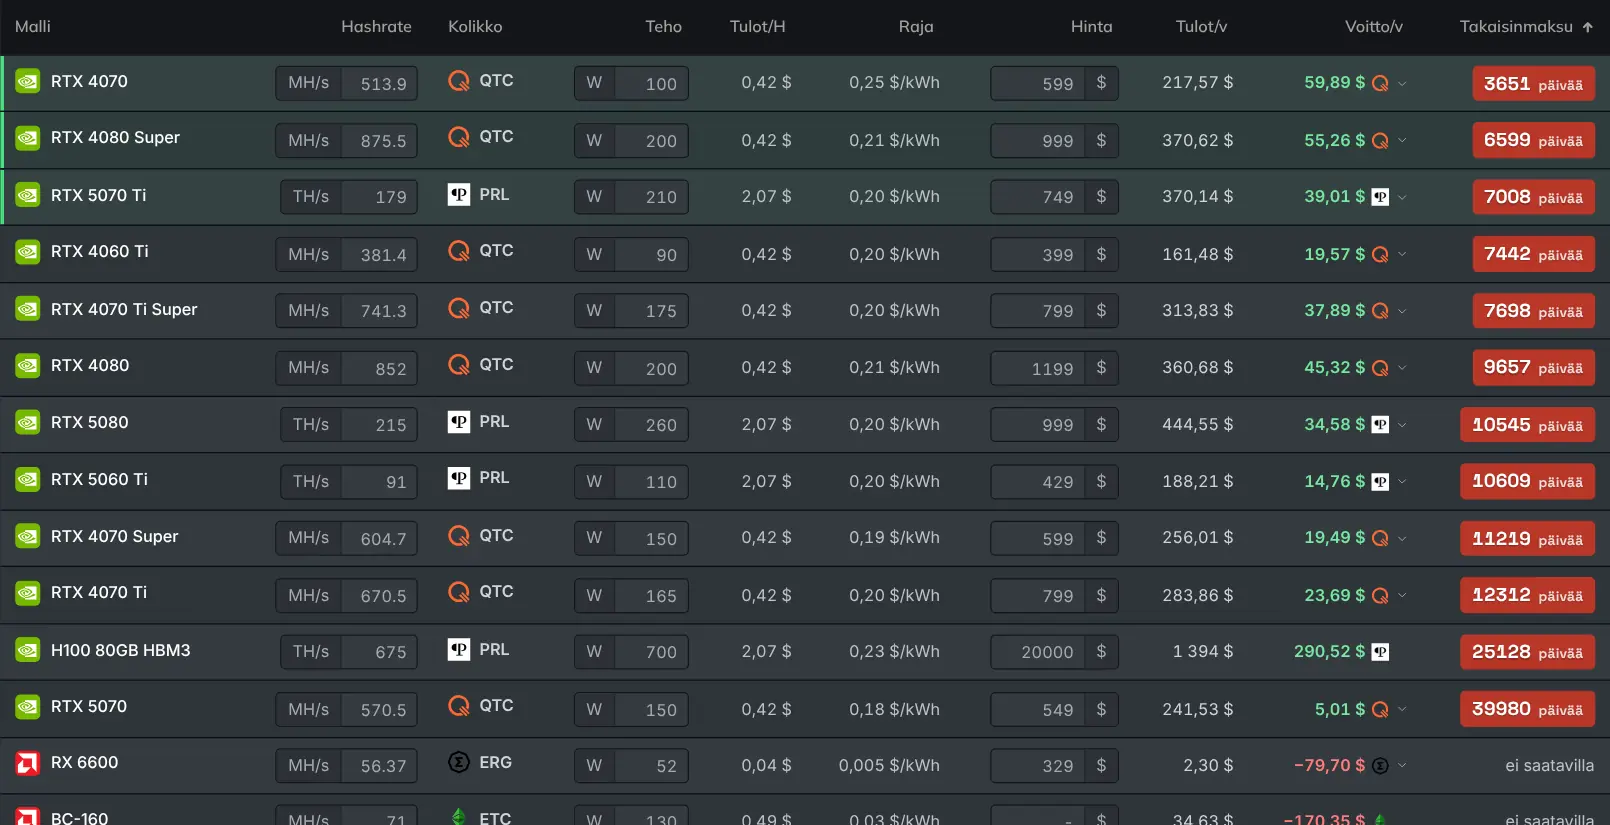Click the 25128 päivää payback badge

pyautogui.click(x=1527, y=652)
